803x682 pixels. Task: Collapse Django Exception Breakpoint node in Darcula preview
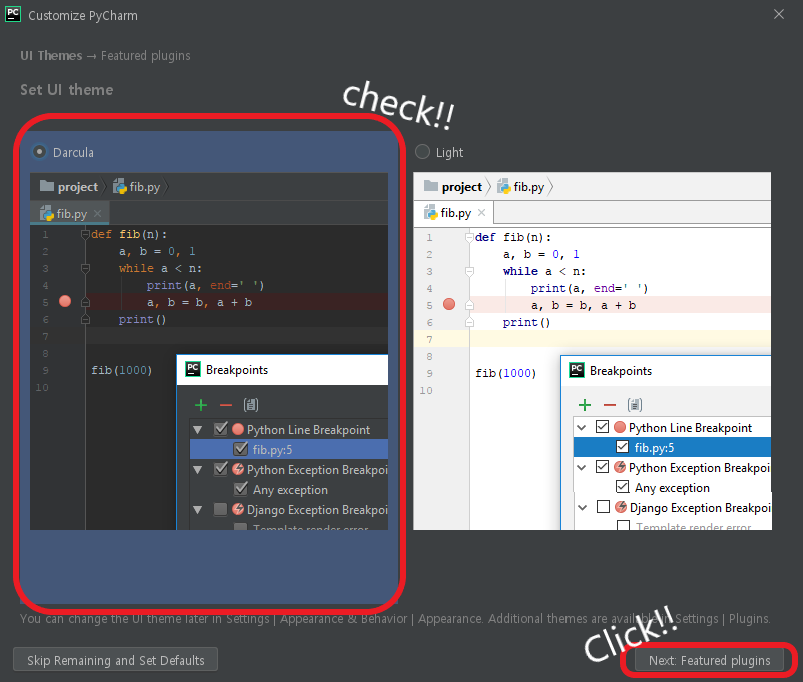pos(198,509)
